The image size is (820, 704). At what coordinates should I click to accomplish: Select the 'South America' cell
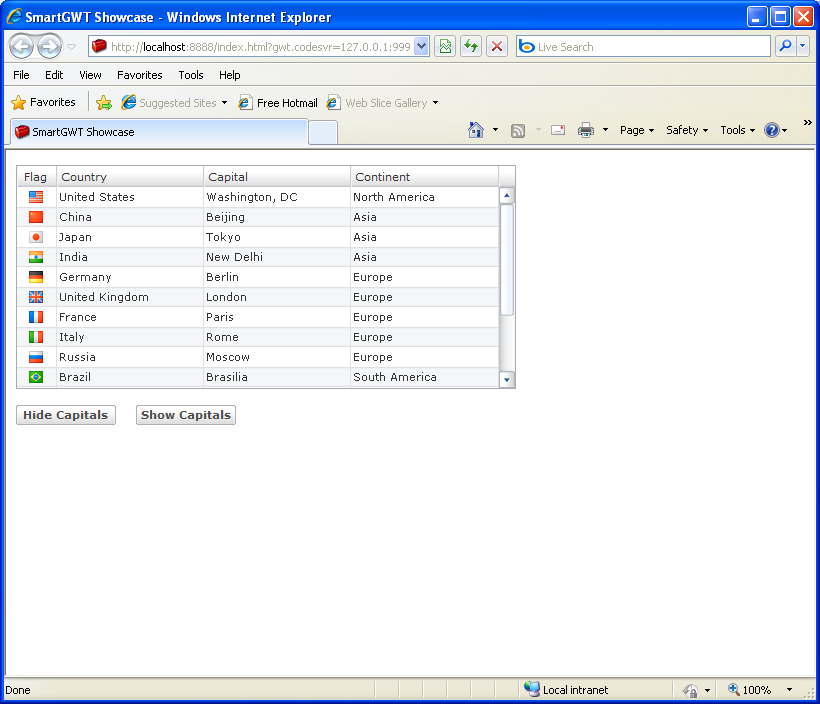(x=424, y=377)
